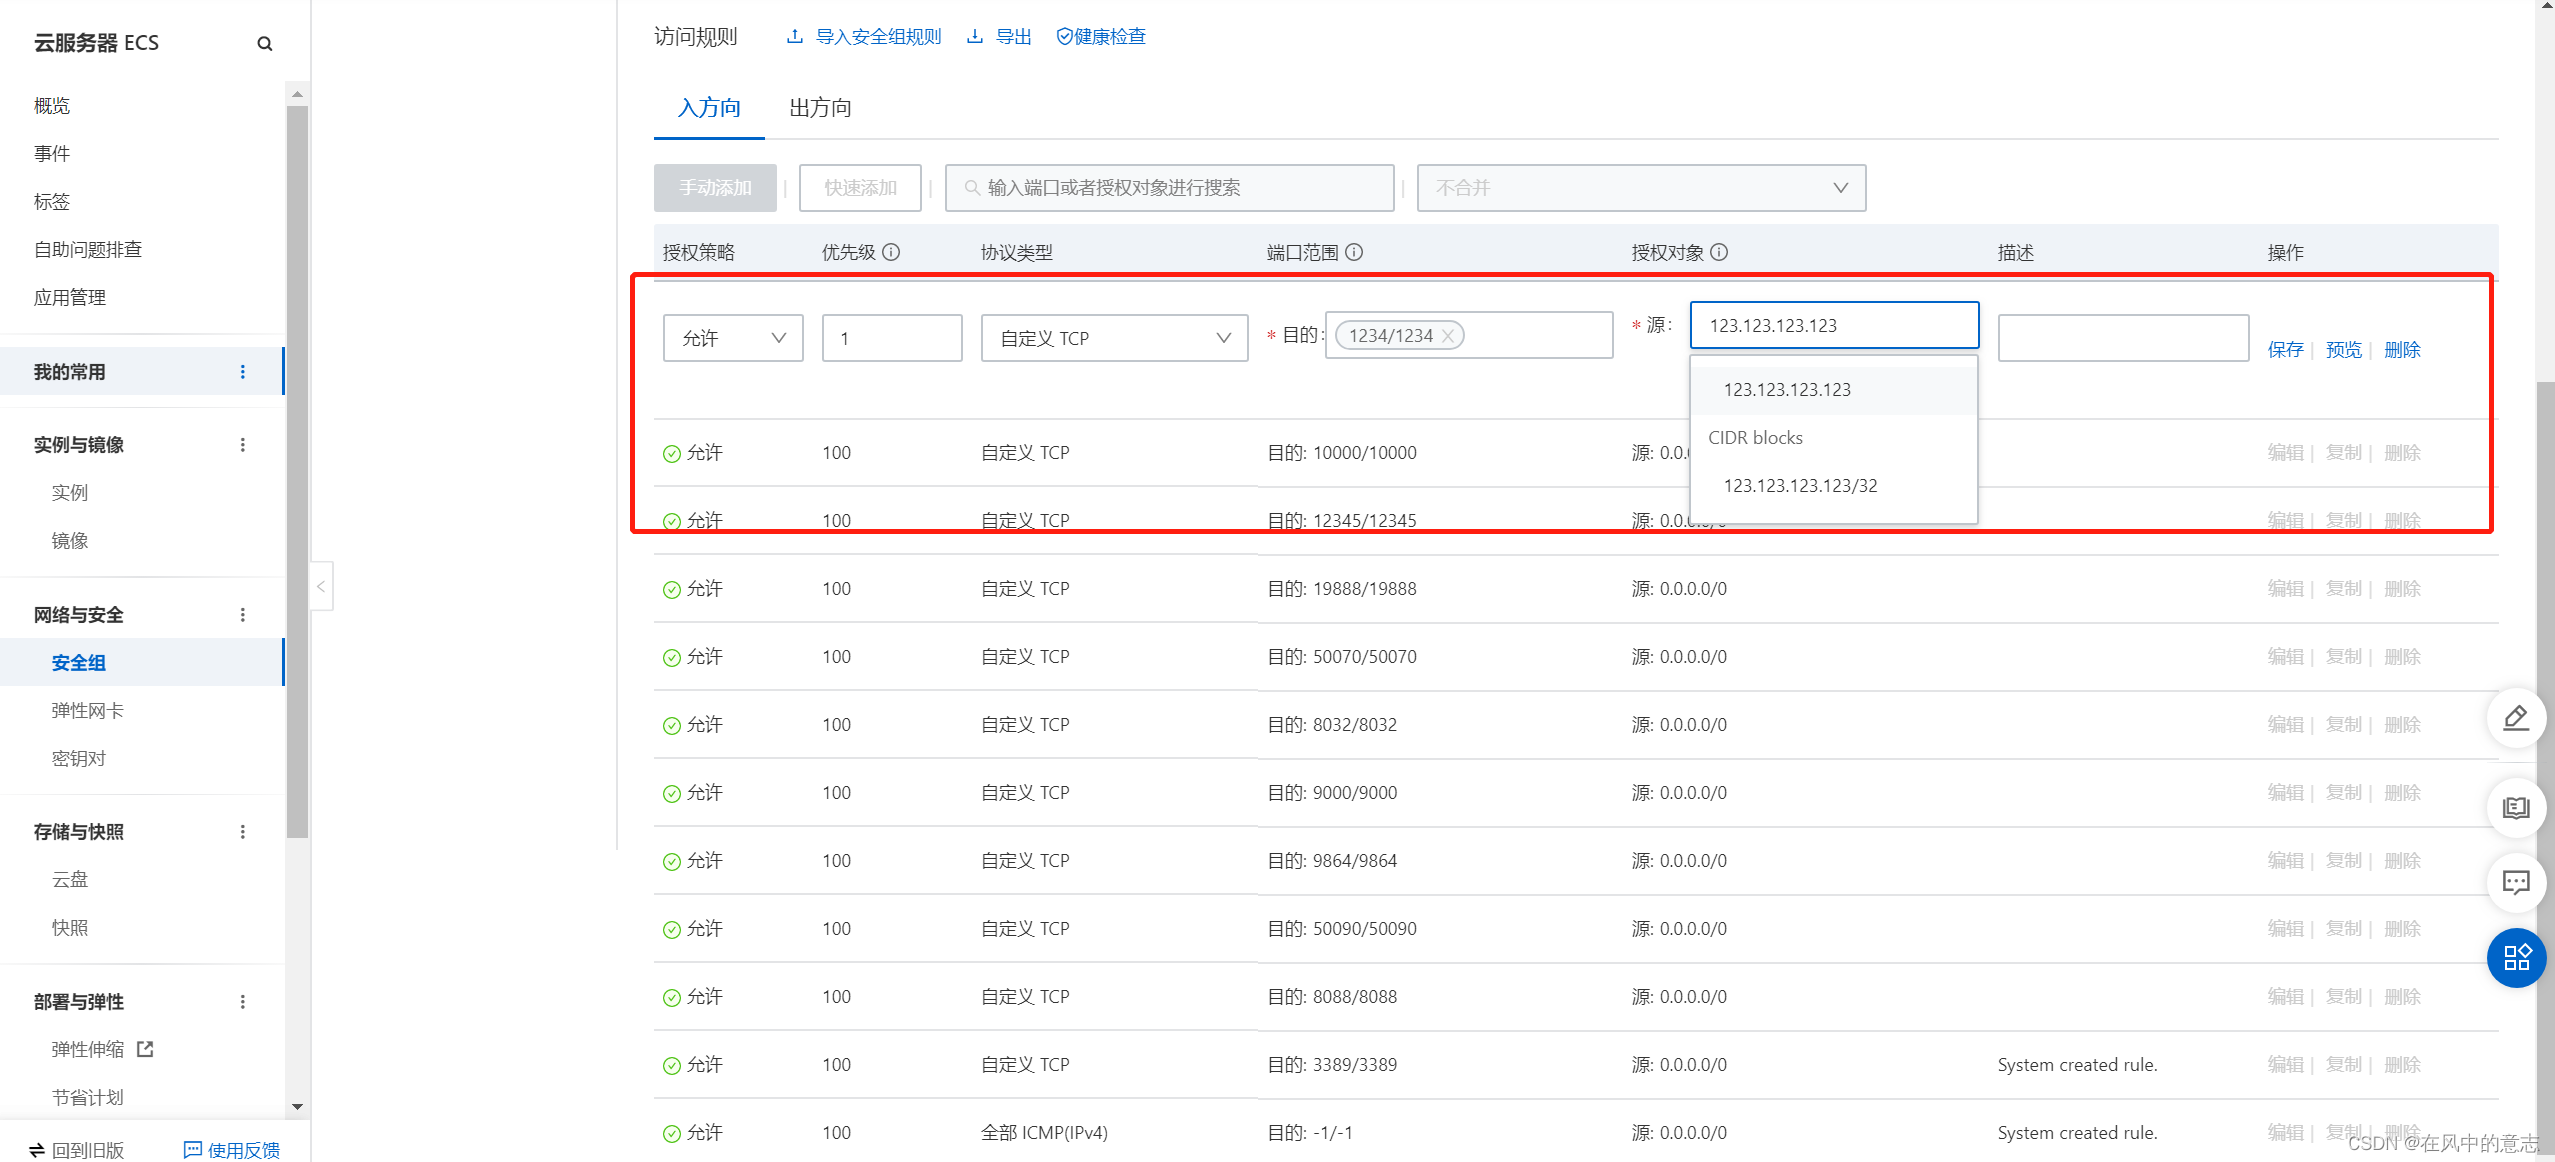Screen dimensions: 2555x1162
Task: Open 应用管理 in sidebar
Action: 70,298
